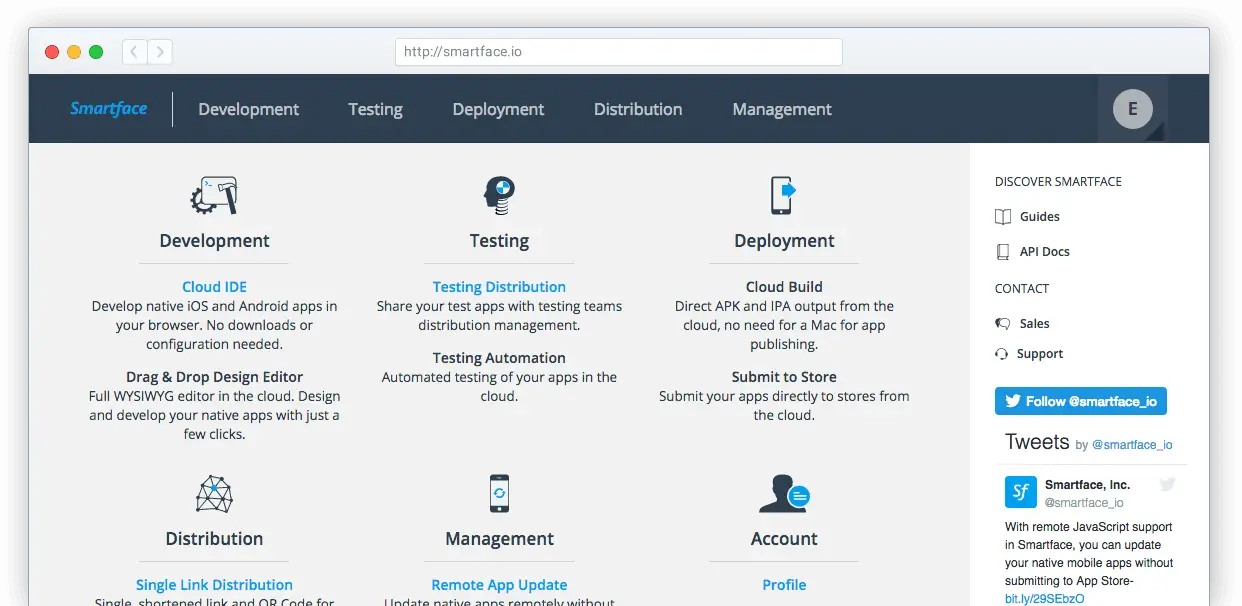Go back with the browser back arrow
The height and width of the screenshot is (606, 1242).
tap(134, 52)
